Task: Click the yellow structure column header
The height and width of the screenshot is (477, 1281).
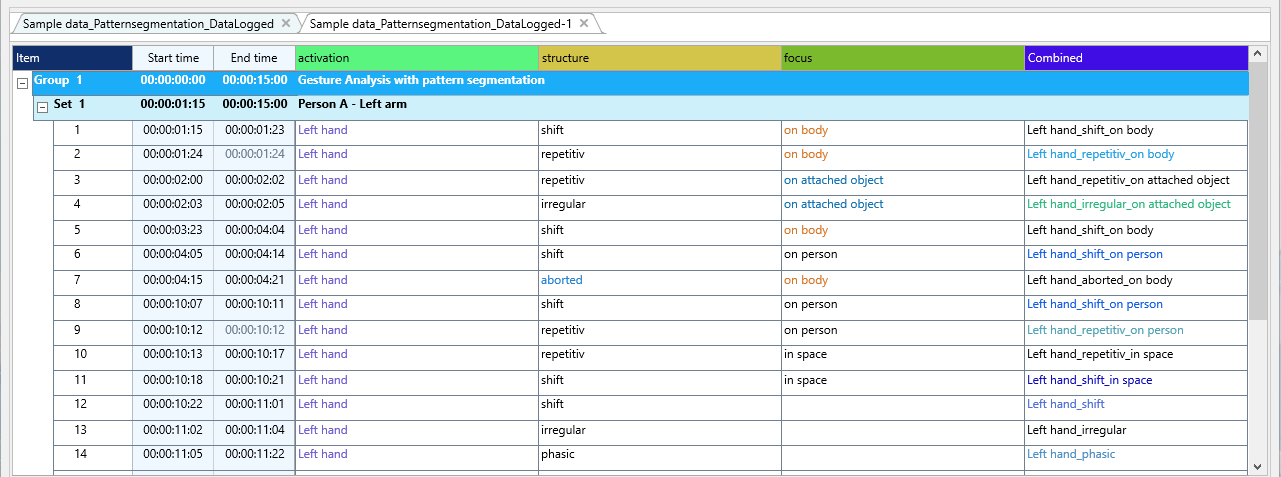Action: pyautogui.click(x=660, y=58)
